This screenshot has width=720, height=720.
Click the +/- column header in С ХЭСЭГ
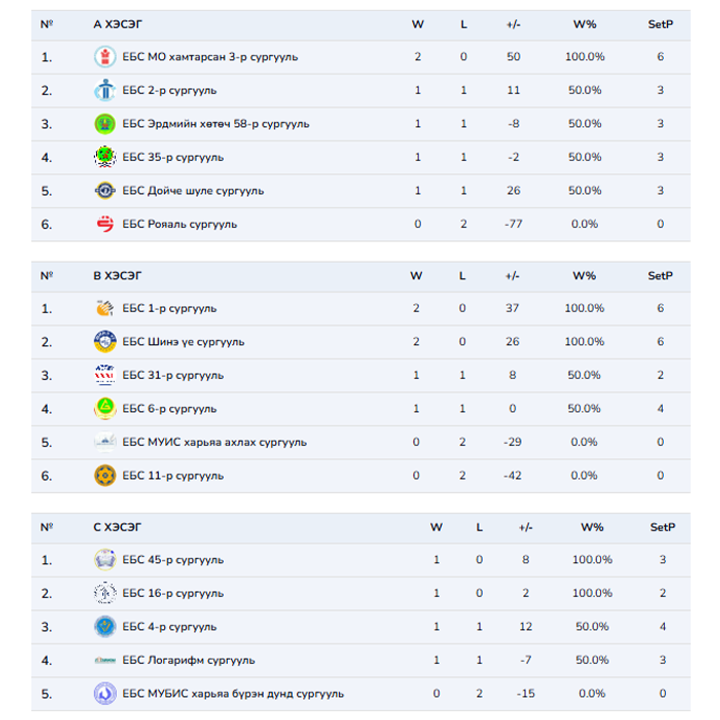click(x=526, y=527)
